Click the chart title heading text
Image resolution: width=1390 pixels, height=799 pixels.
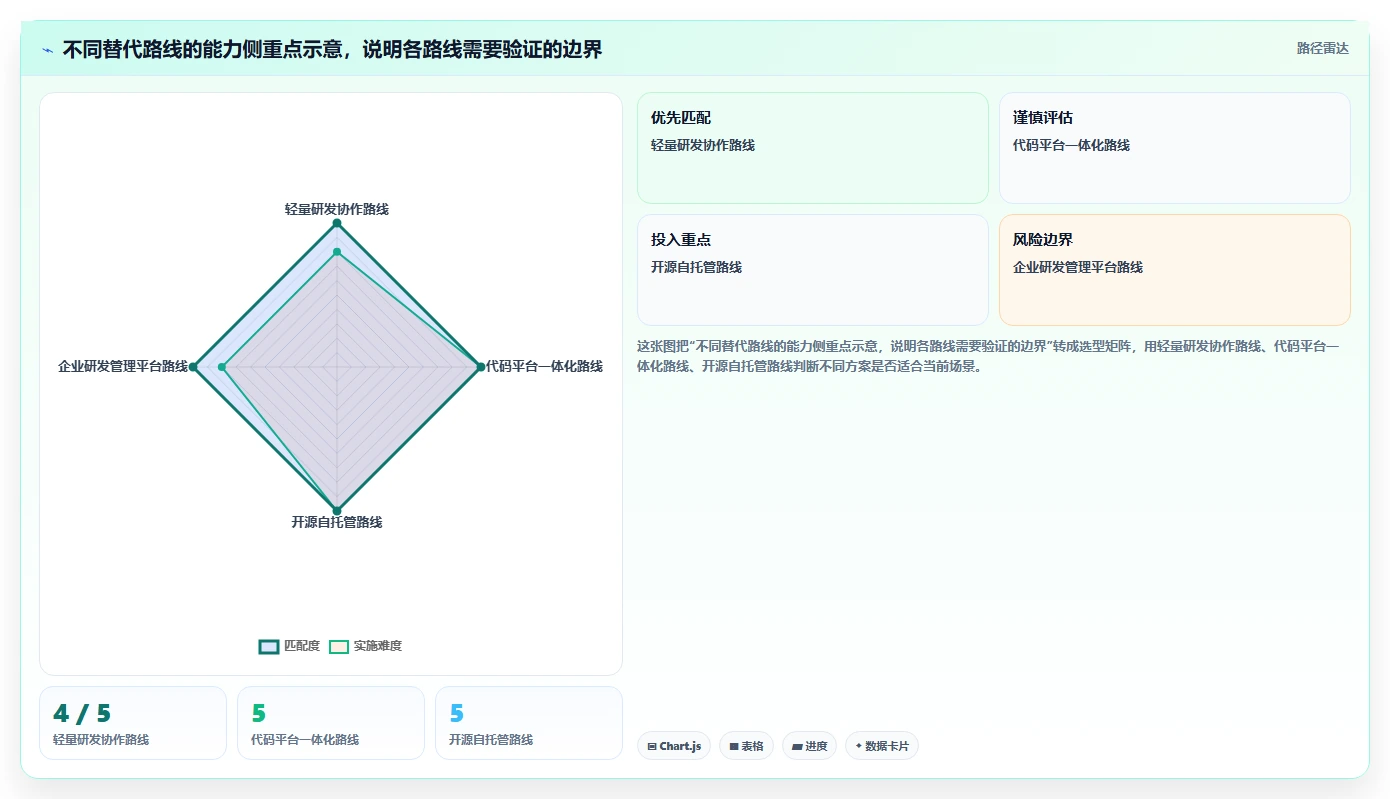(x=332, y=49)
